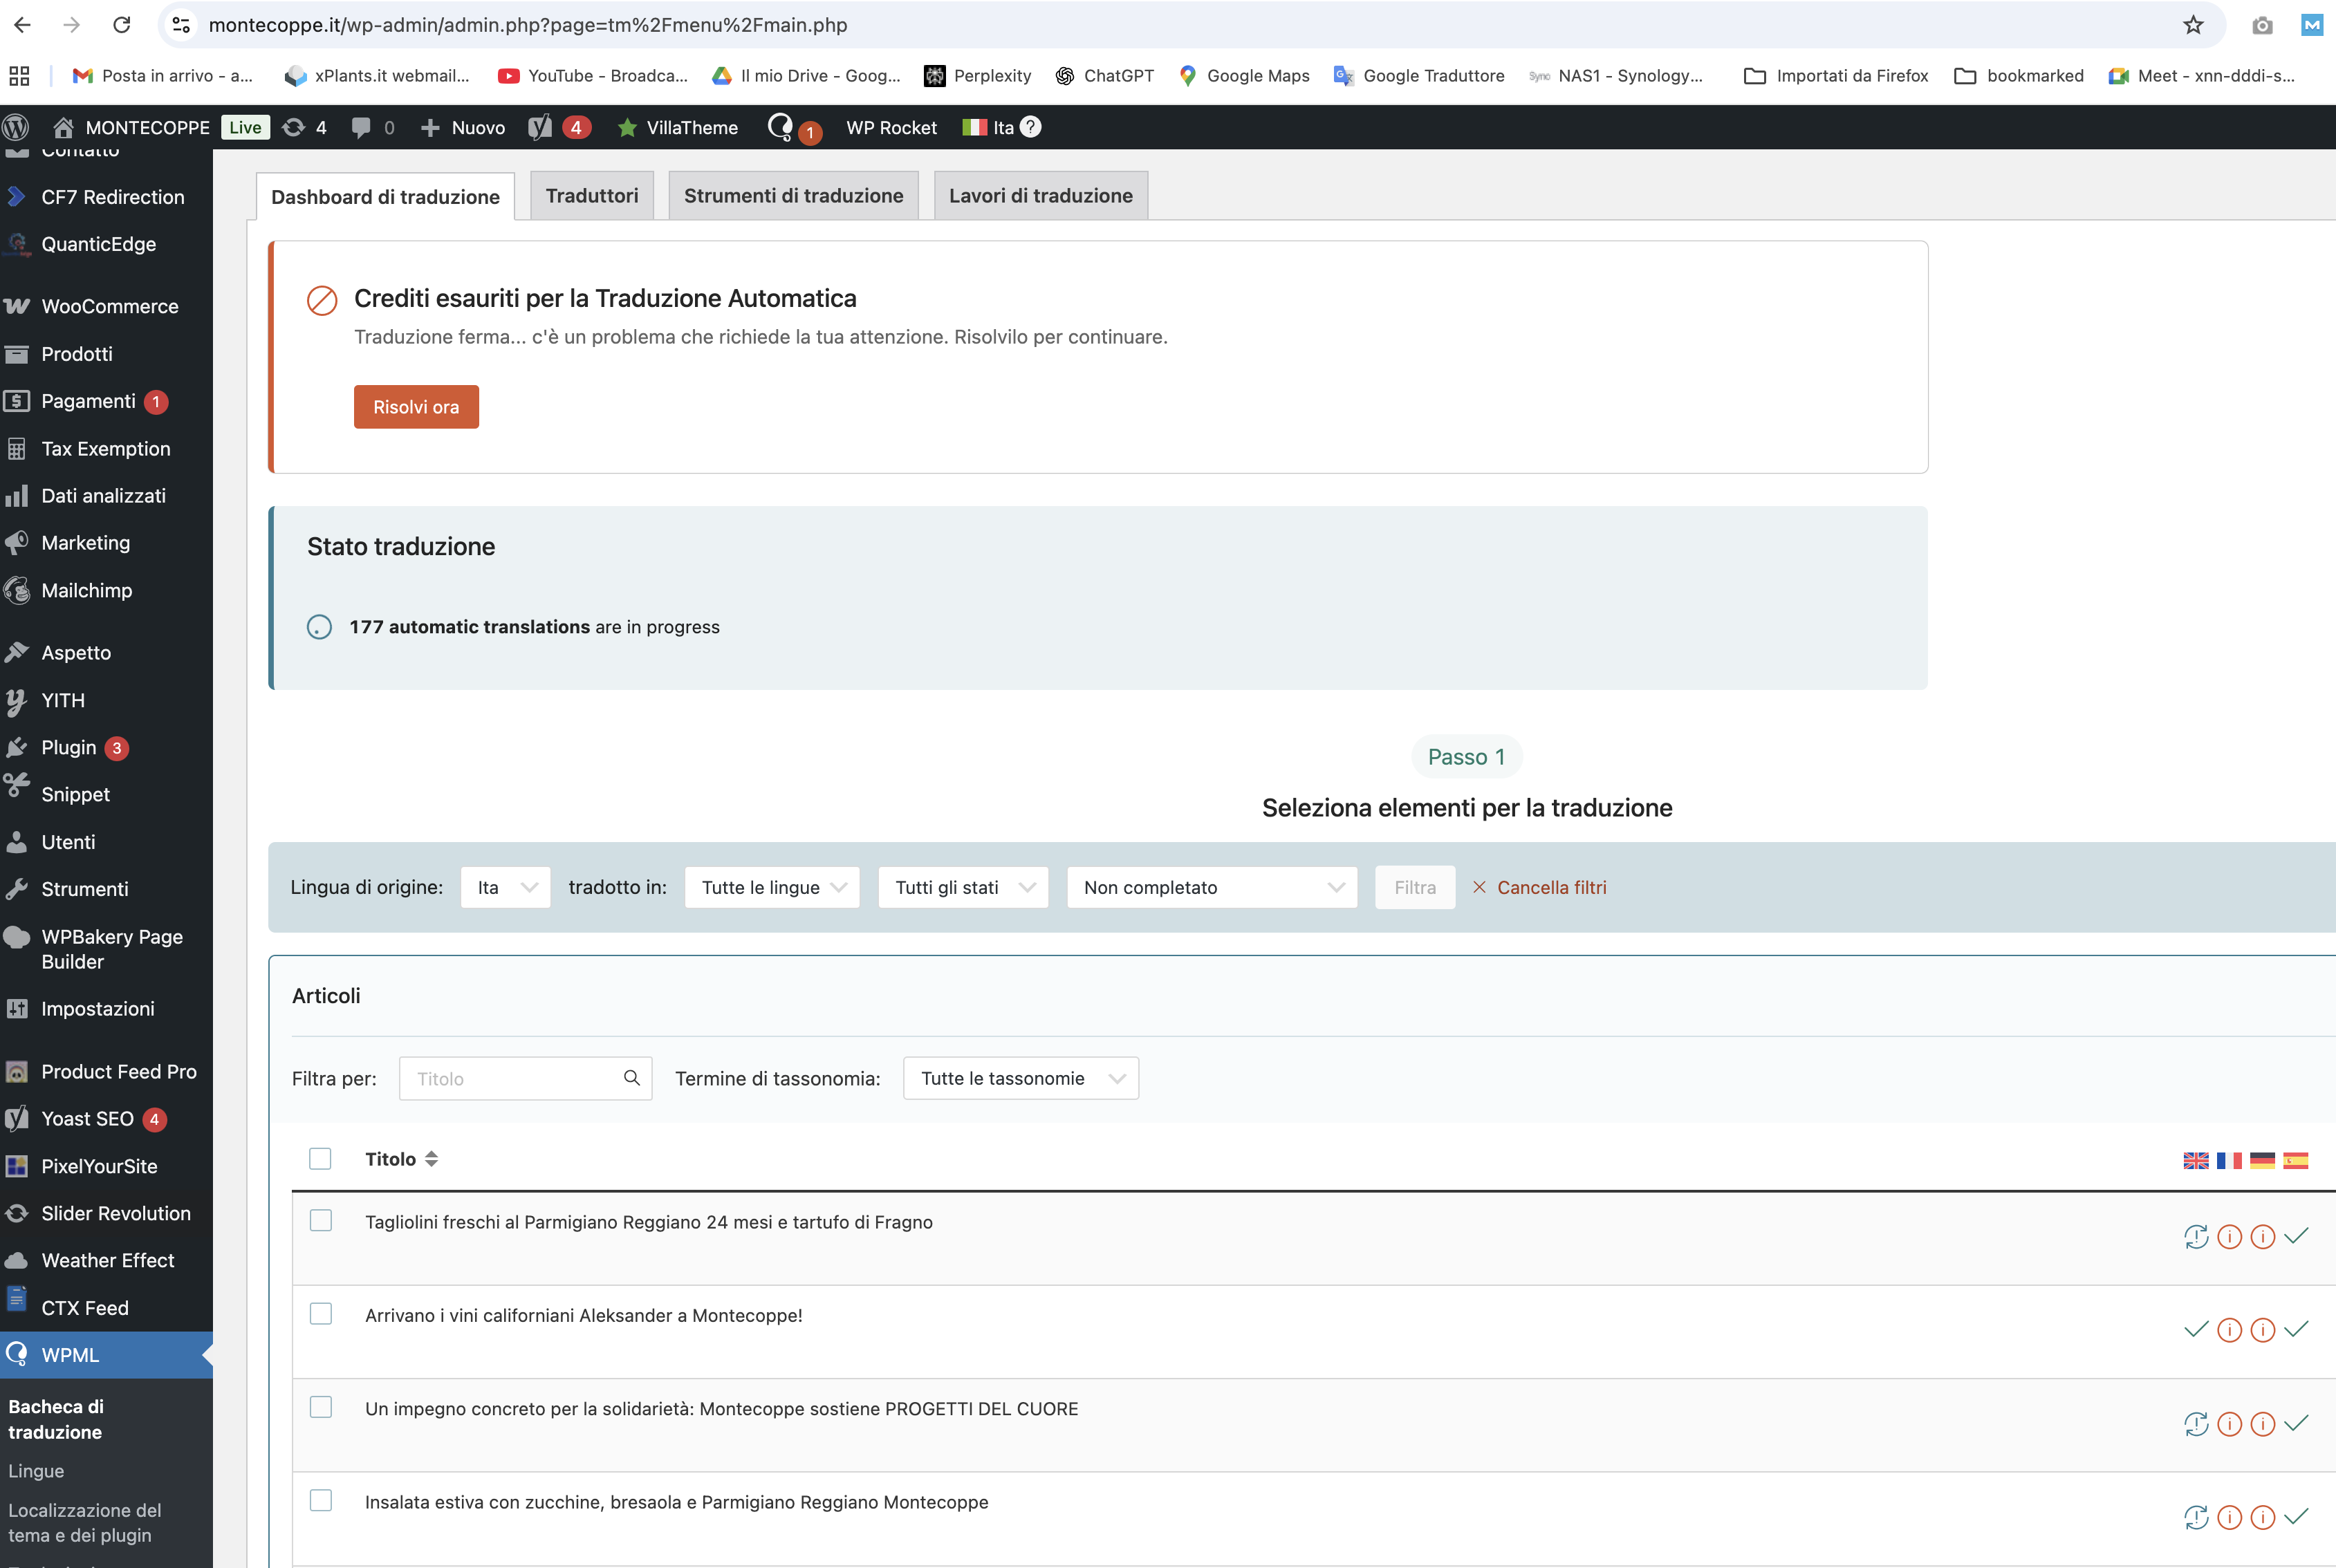Check the Arrivano i vini californiani checkbox
Image resolution: width=2336 pixels, height=1568 pixels.
click(x=320, y=1314)
